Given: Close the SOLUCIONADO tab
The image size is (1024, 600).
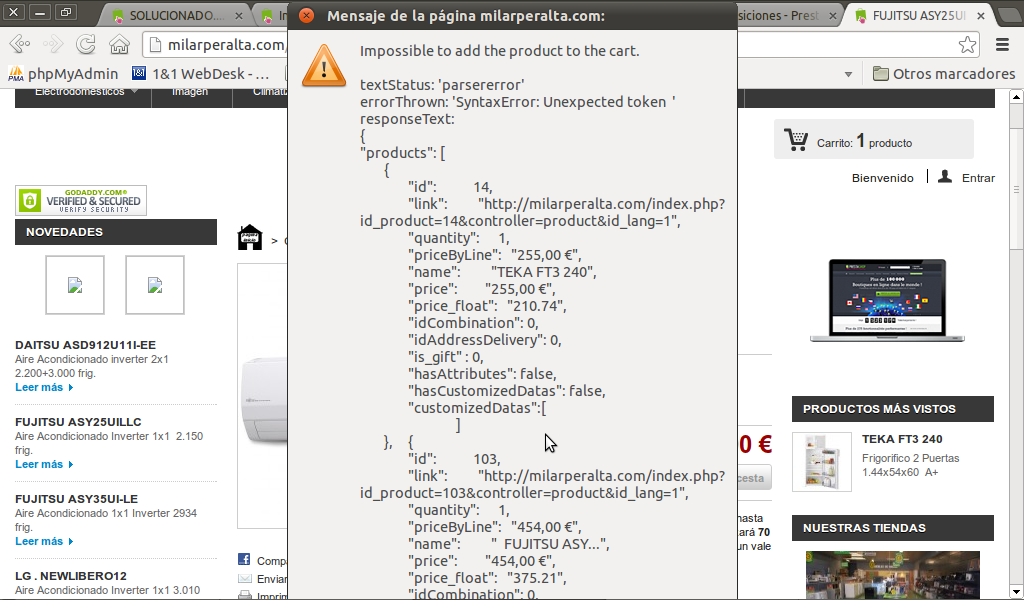Looking at the screenshot, I should click(x=238, y=16).
